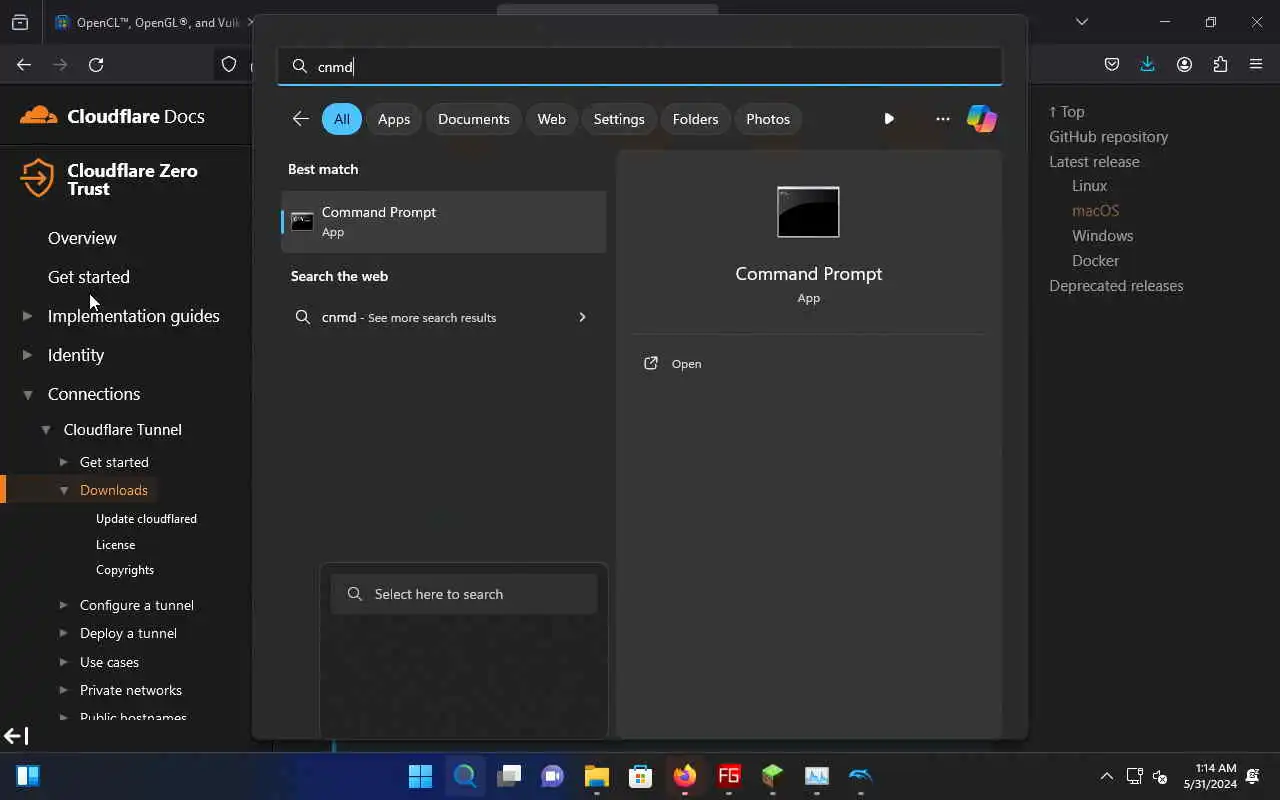Open Task View on the taskbar

point(509,776)
